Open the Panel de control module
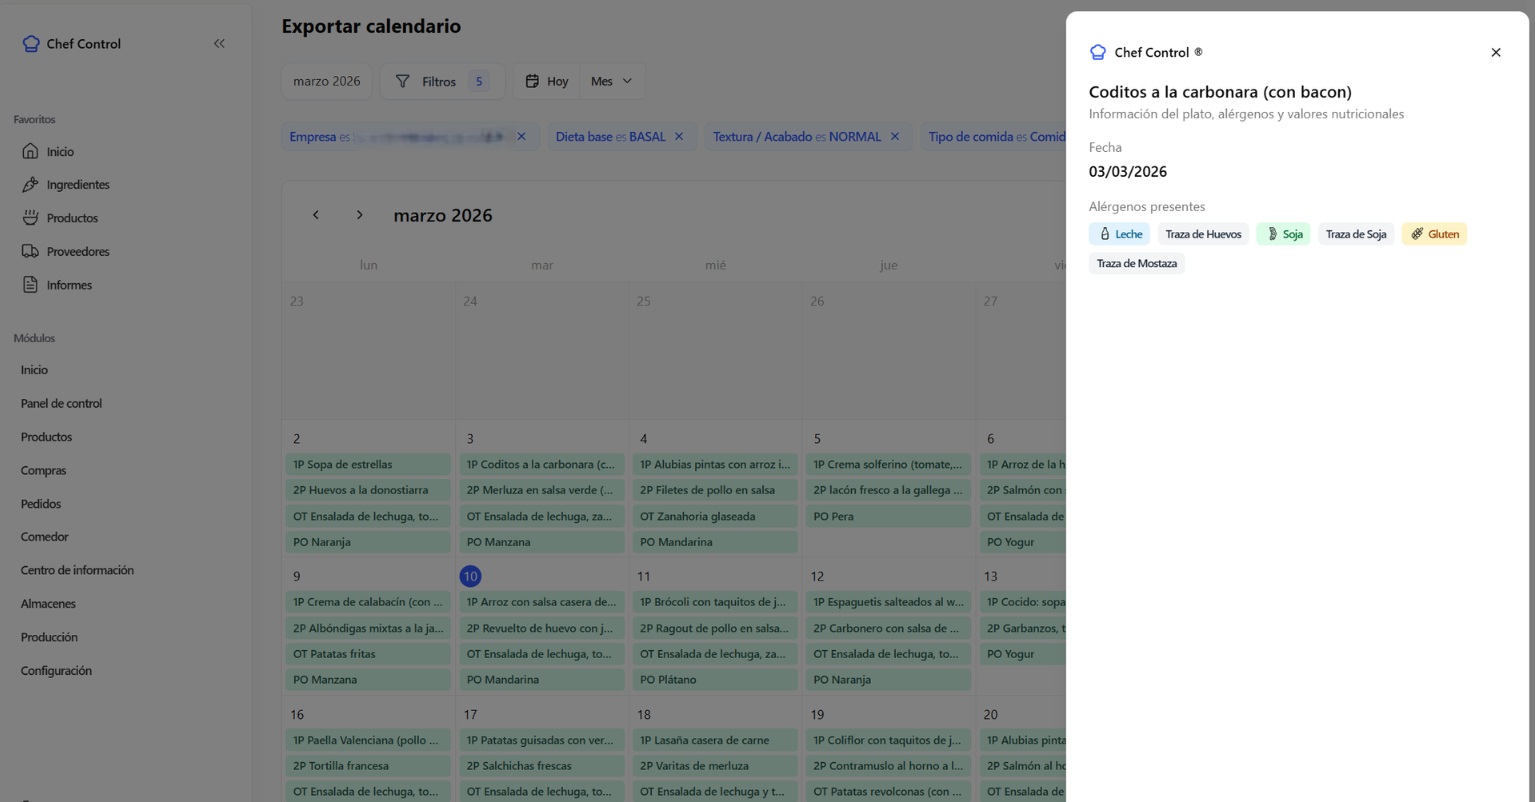The height and width of the screenshot is (802, 1535). tap(61, 403)
